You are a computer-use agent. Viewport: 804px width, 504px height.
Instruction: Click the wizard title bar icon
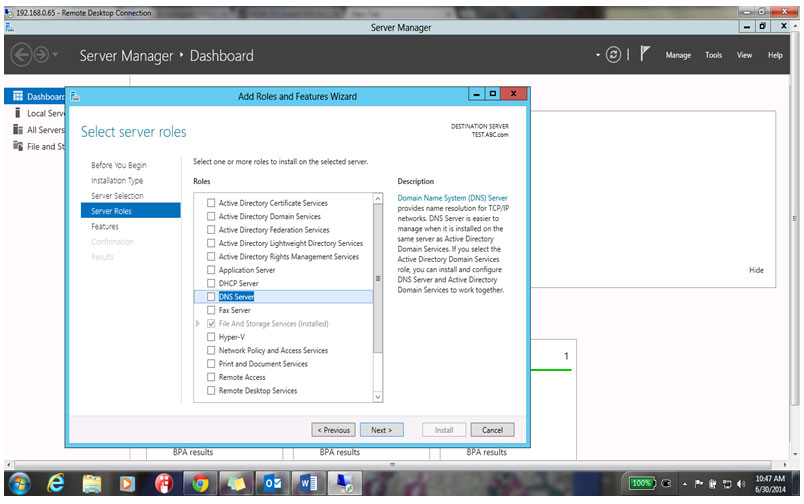point(75,96)
